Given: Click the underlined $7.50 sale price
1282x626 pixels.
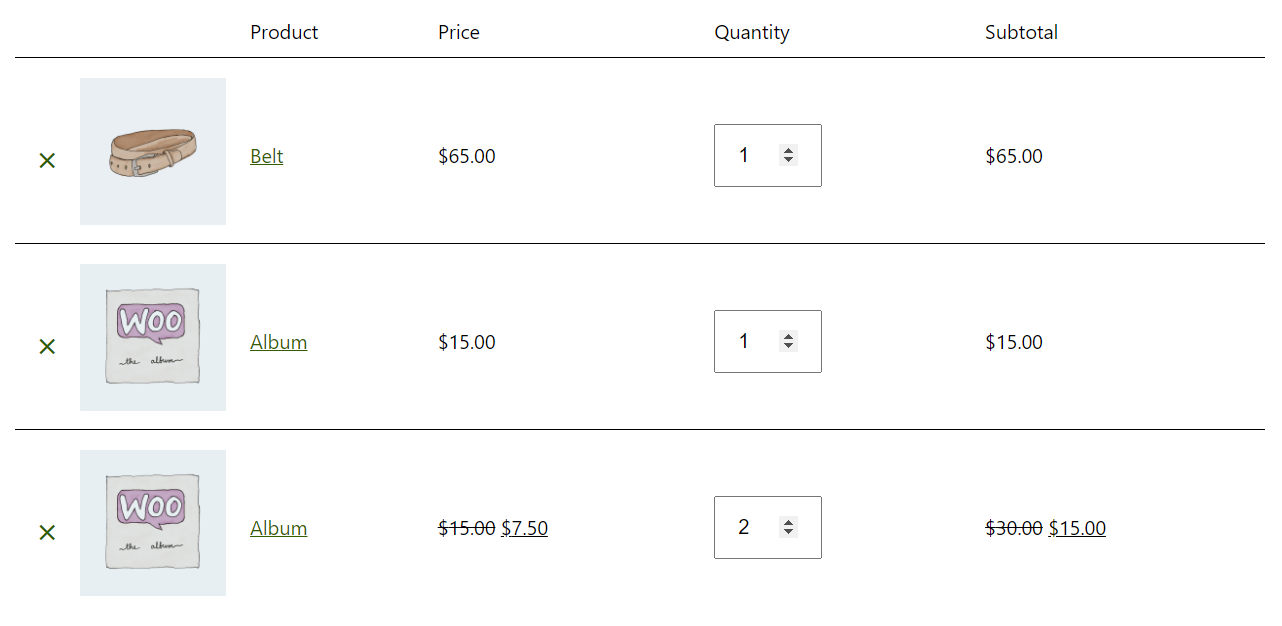Looking at the screenshot, I should point(524,528).
